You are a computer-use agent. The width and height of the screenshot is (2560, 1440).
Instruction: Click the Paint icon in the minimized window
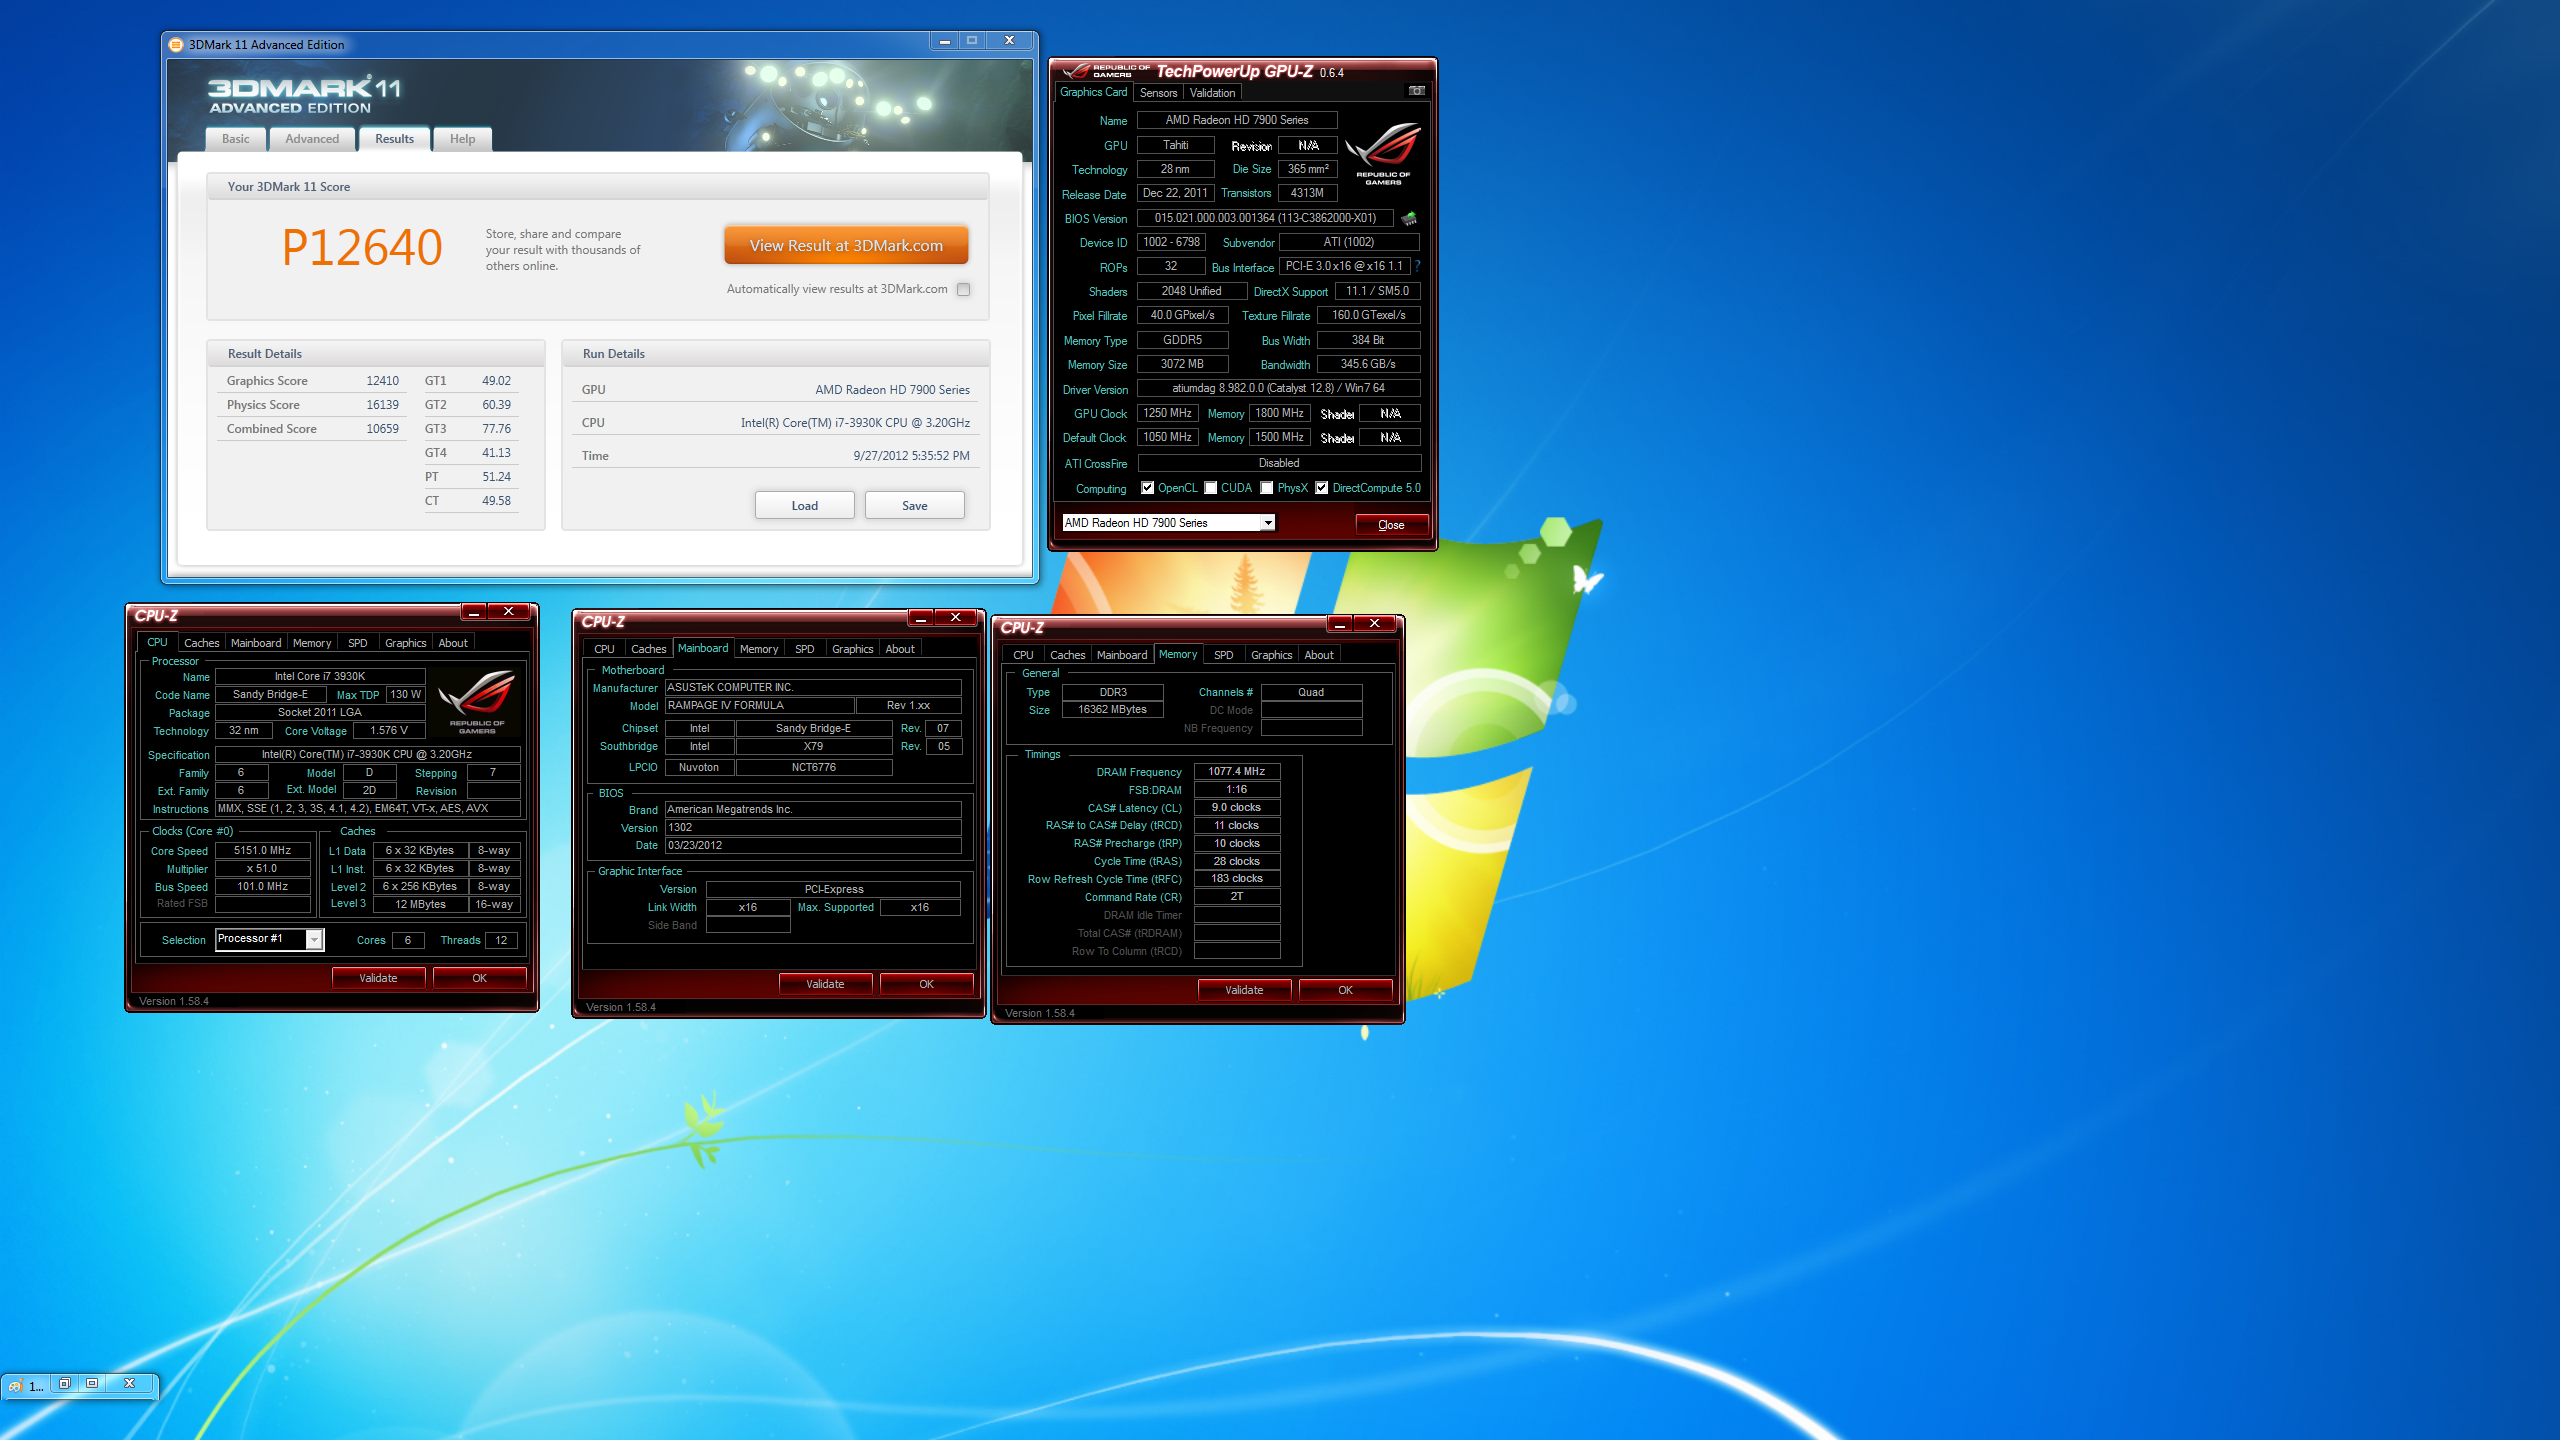(15, 1385)
